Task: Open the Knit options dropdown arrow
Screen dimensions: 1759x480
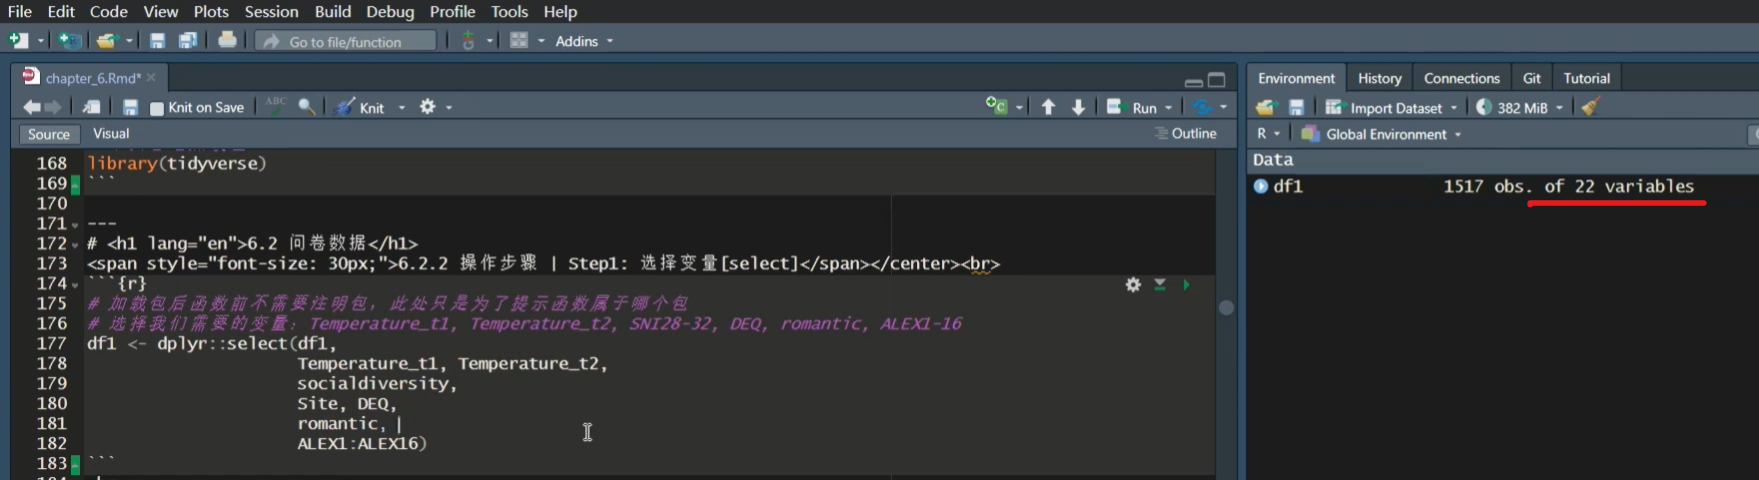Action: [402, 107]
